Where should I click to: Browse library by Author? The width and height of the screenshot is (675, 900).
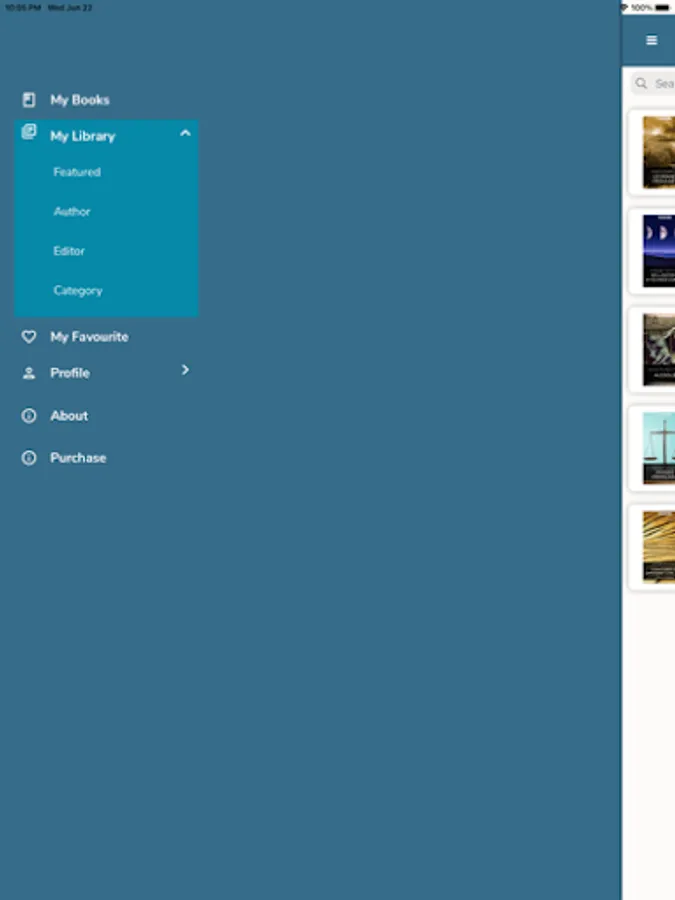[x=72, y=212]
